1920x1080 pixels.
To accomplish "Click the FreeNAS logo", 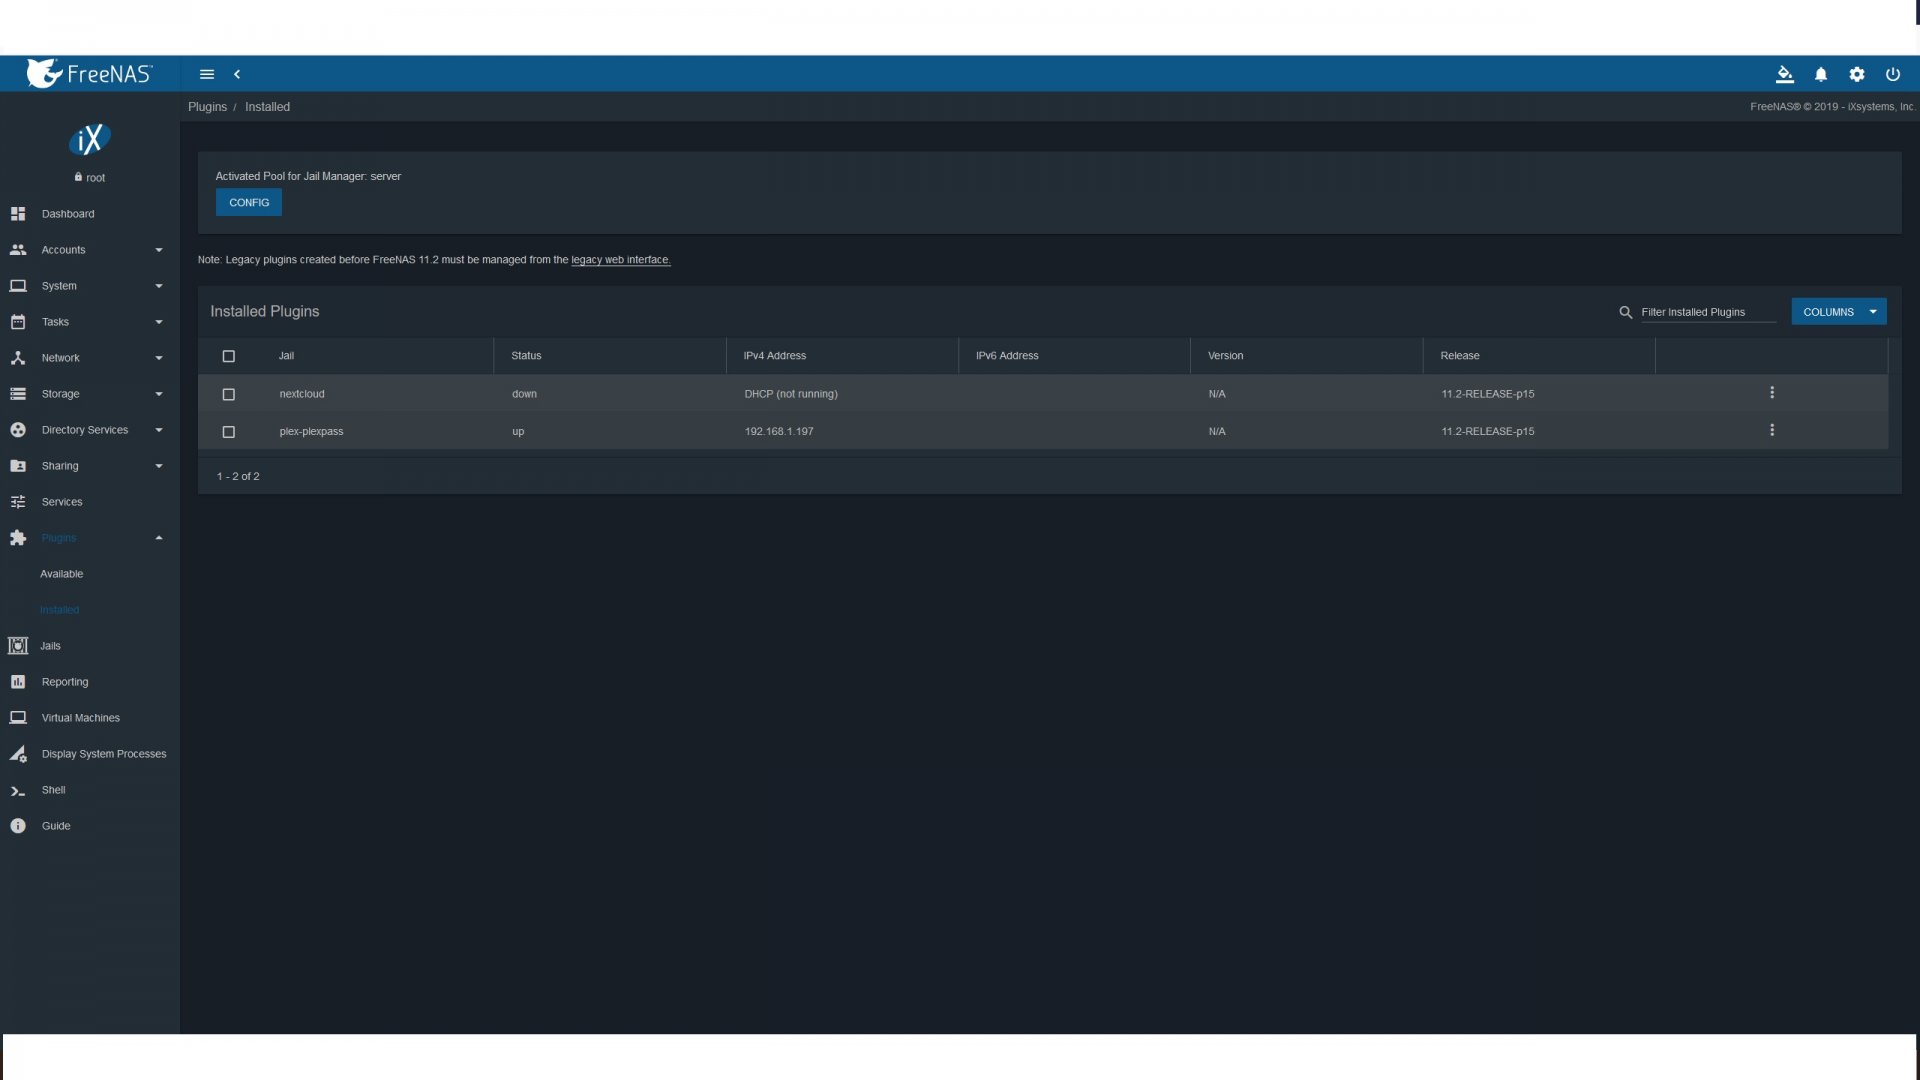I will [x=90, y=73].
